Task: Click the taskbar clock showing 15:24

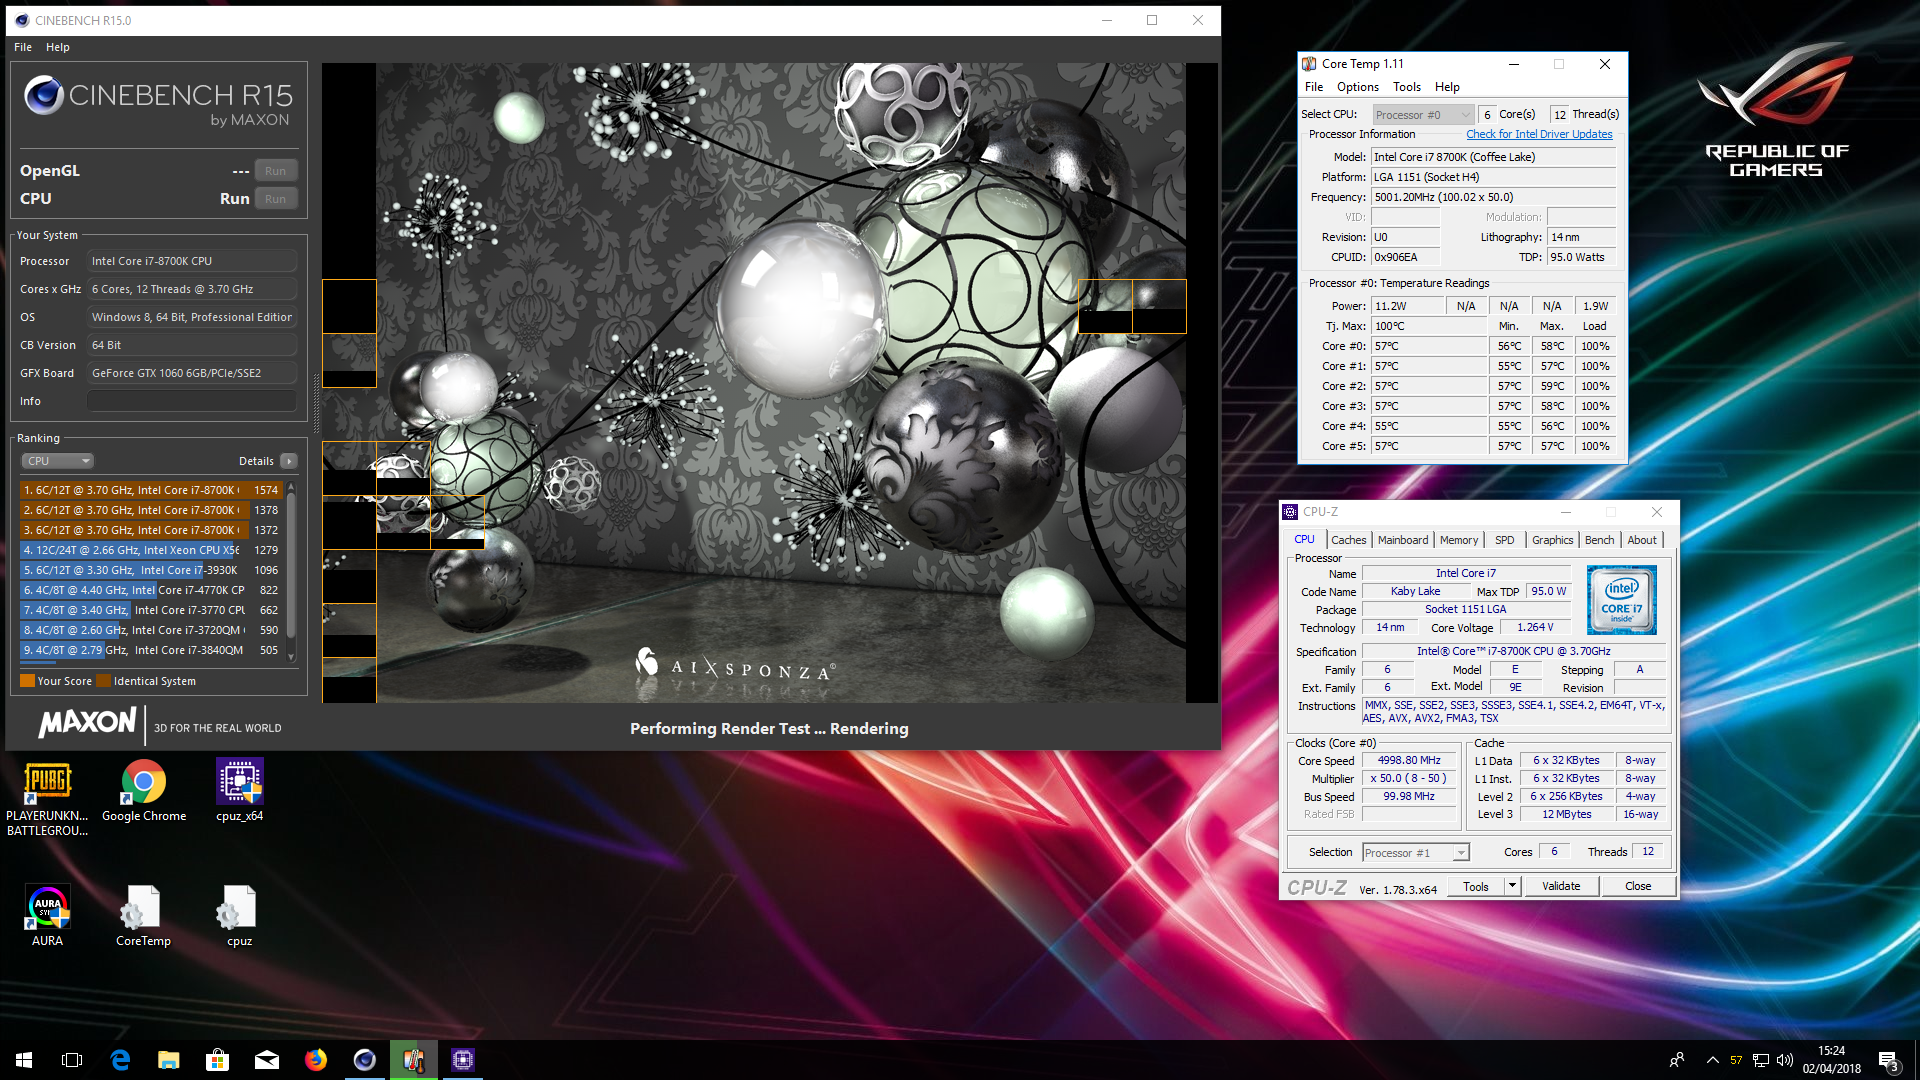Action: point(1831,1060)
